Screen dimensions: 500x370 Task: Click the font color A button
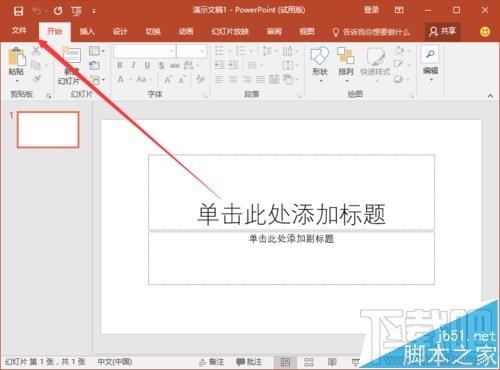(x=121, y=80)
